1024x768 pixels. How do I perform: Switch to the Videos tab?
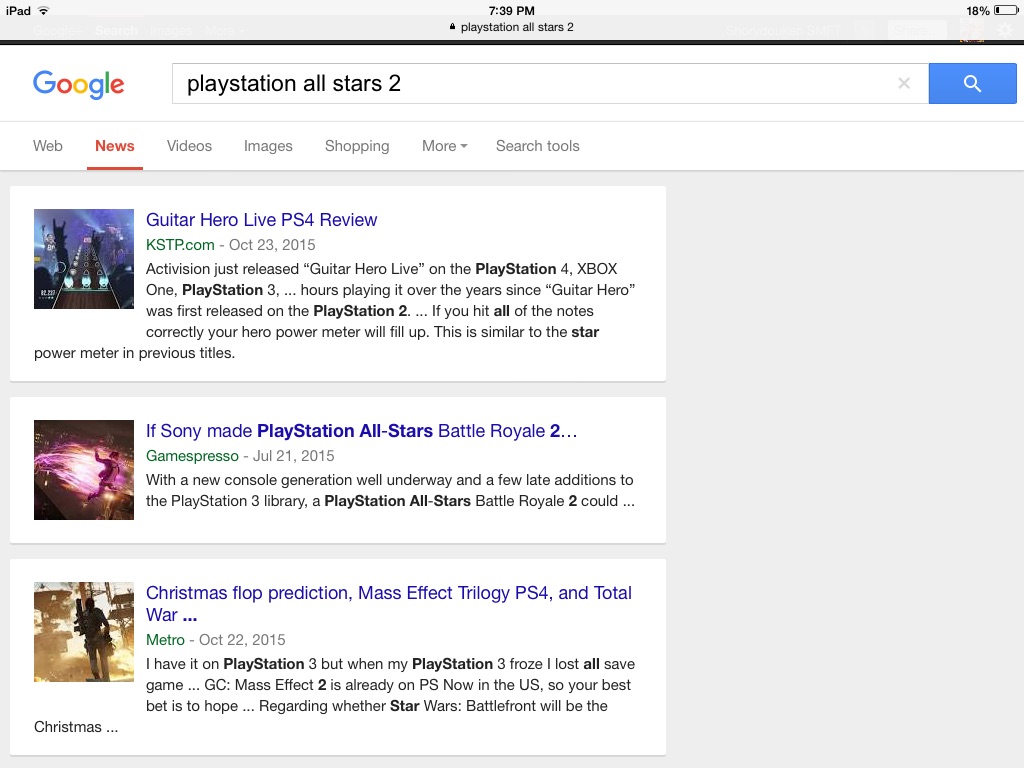click(x=189, y=146)
